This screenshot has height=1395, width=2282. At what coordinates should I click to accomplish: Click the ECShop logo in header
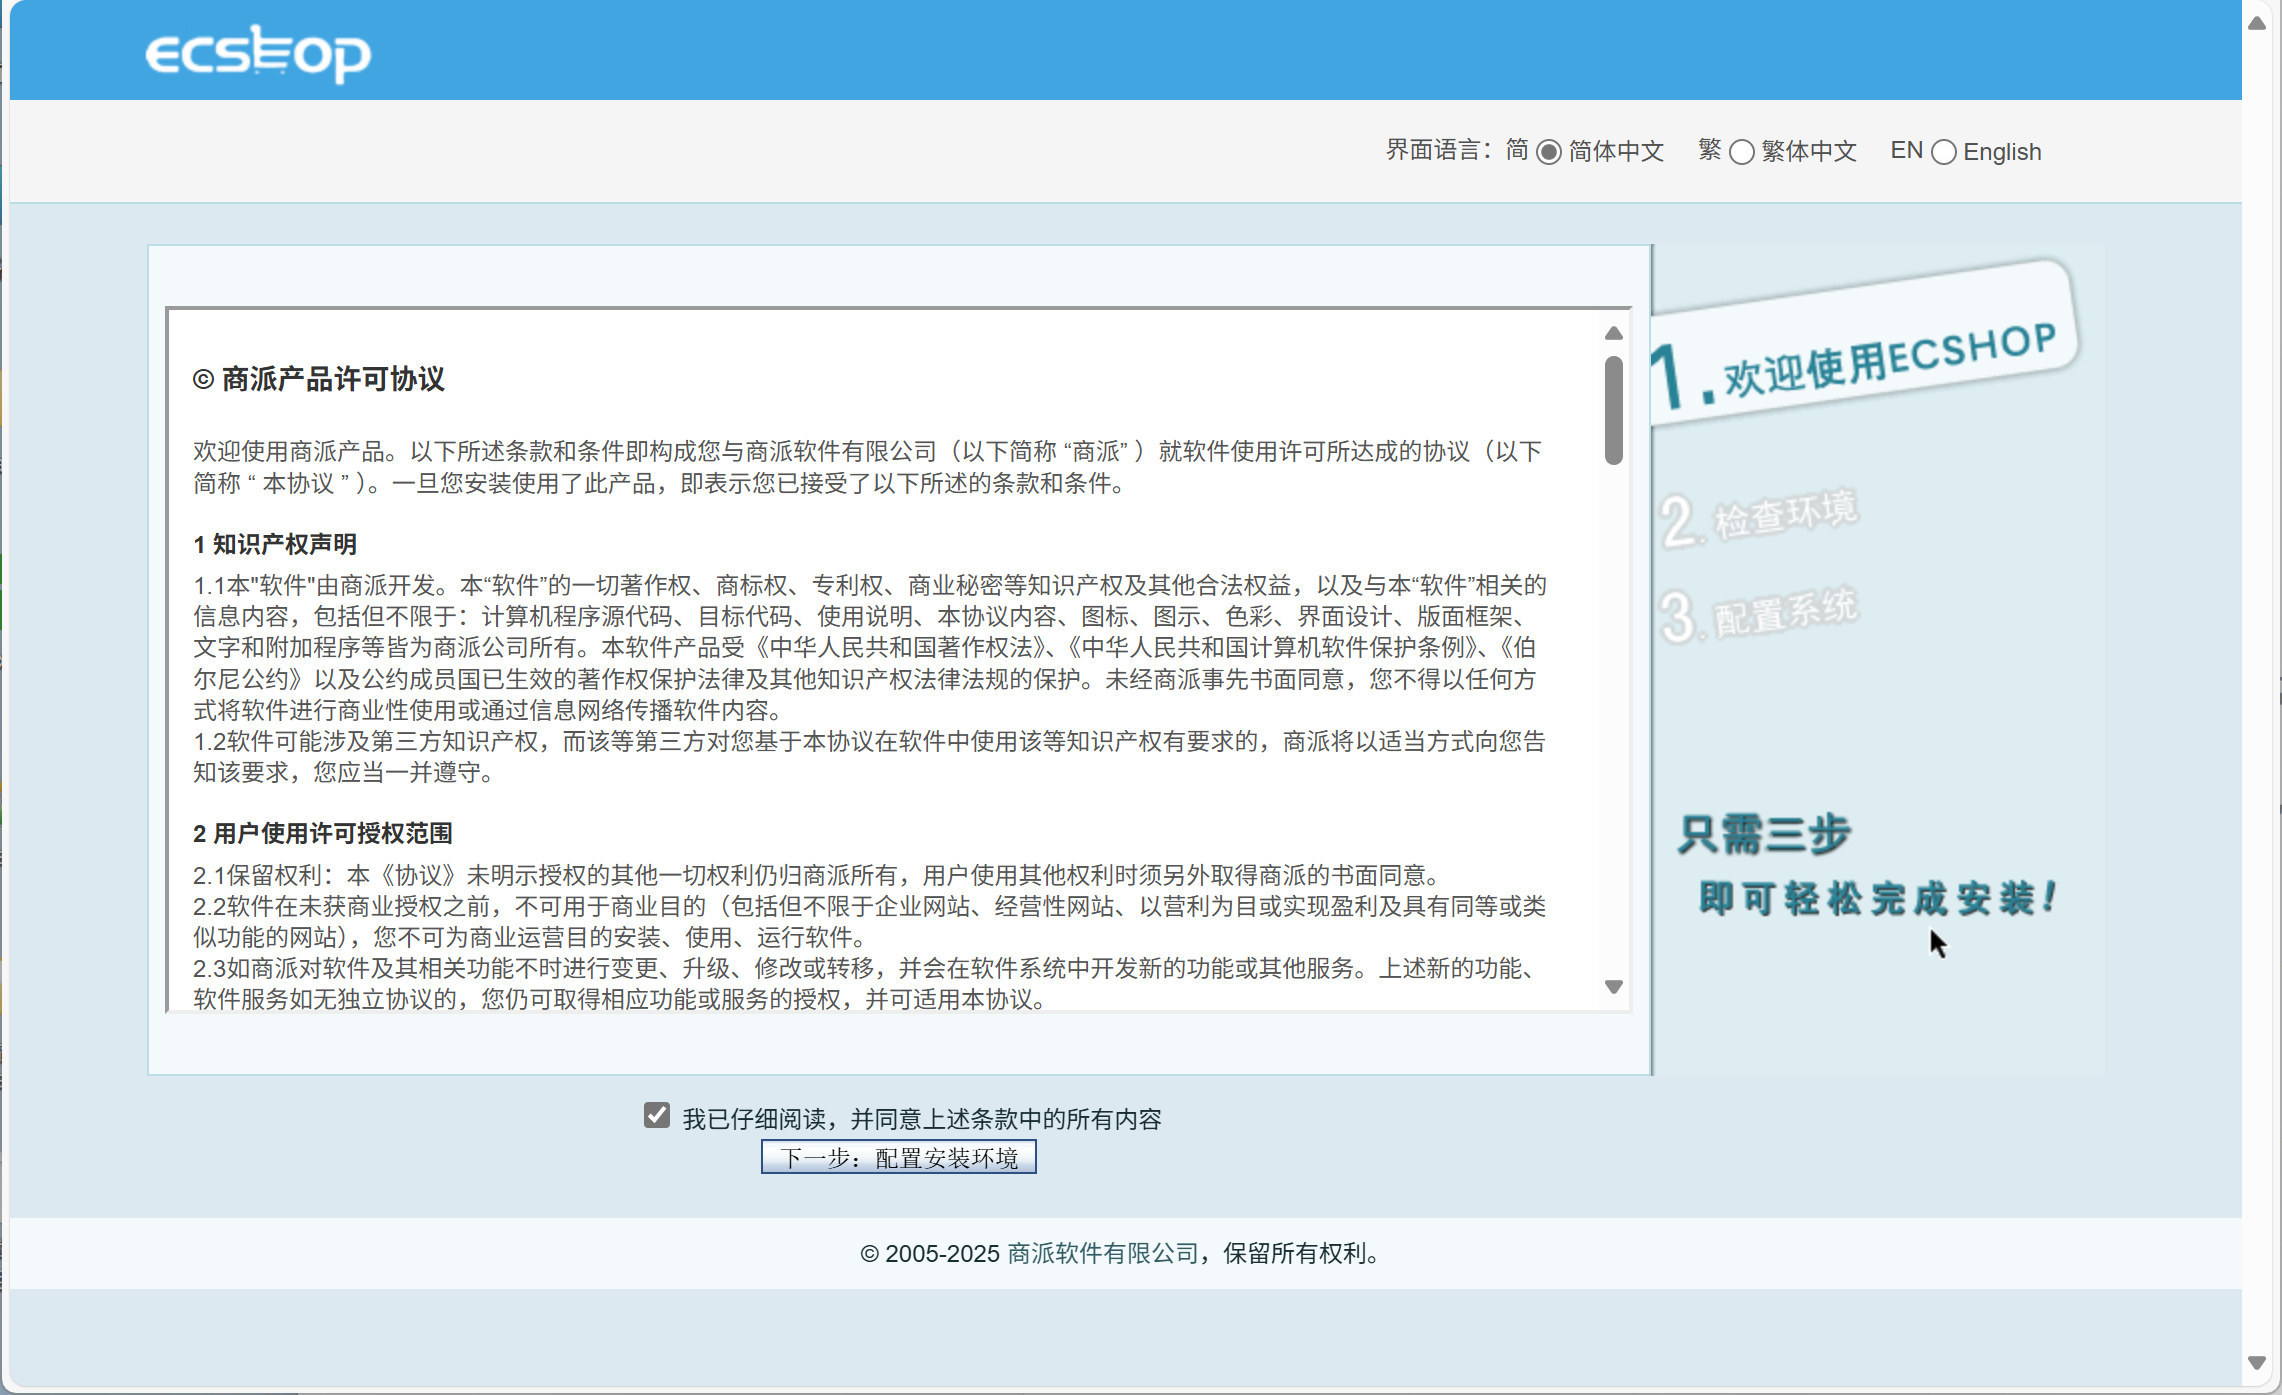click(258, 54)
